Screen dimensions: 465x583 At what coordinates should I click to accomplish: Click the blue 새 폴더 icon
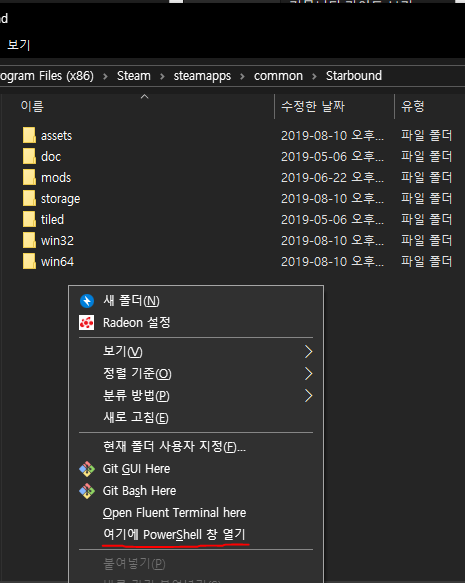(87, 301)
